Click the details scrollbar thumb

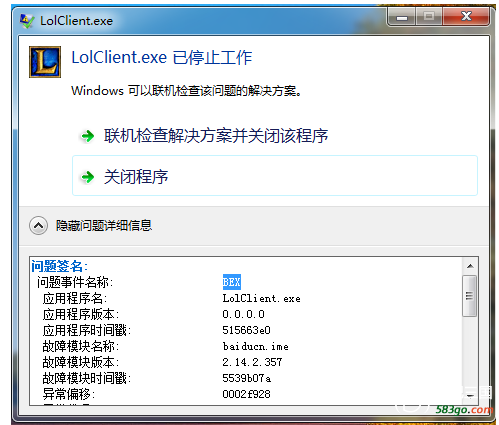click(x=470, y=296)
